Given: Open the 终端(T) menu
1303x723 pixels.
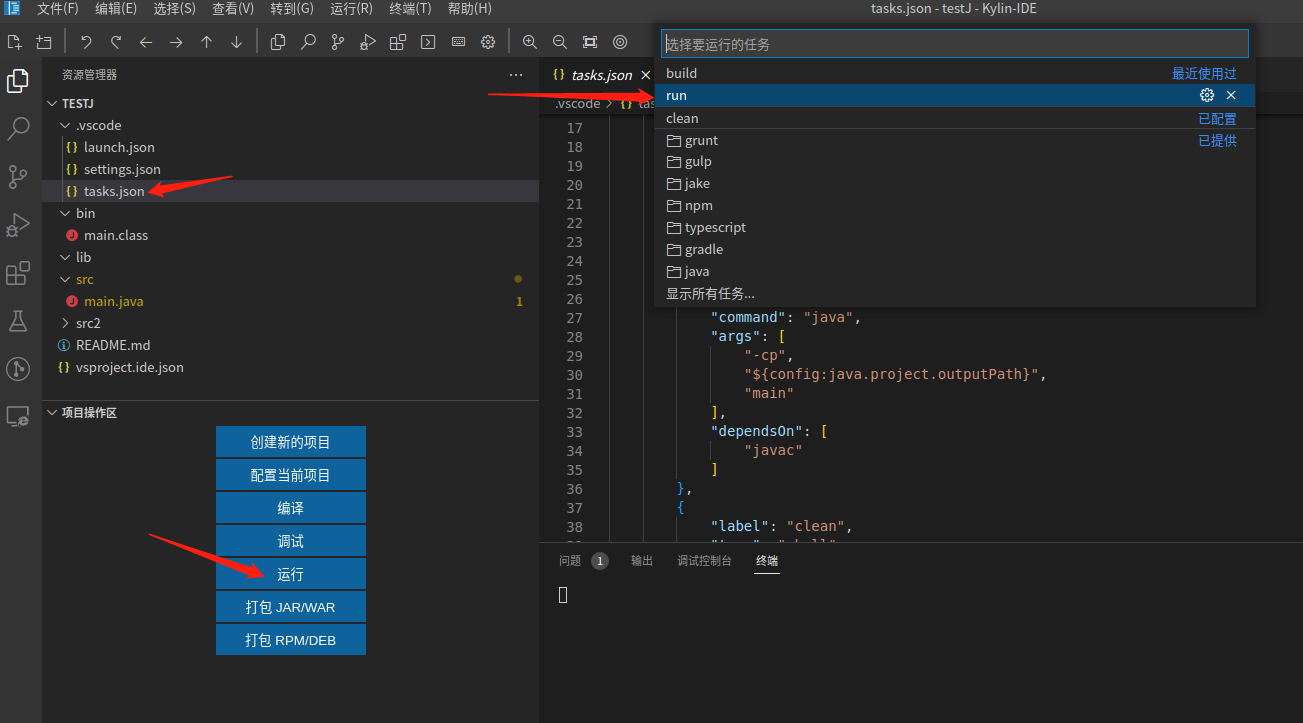Looking at the screenshot, I should point(410,8).
